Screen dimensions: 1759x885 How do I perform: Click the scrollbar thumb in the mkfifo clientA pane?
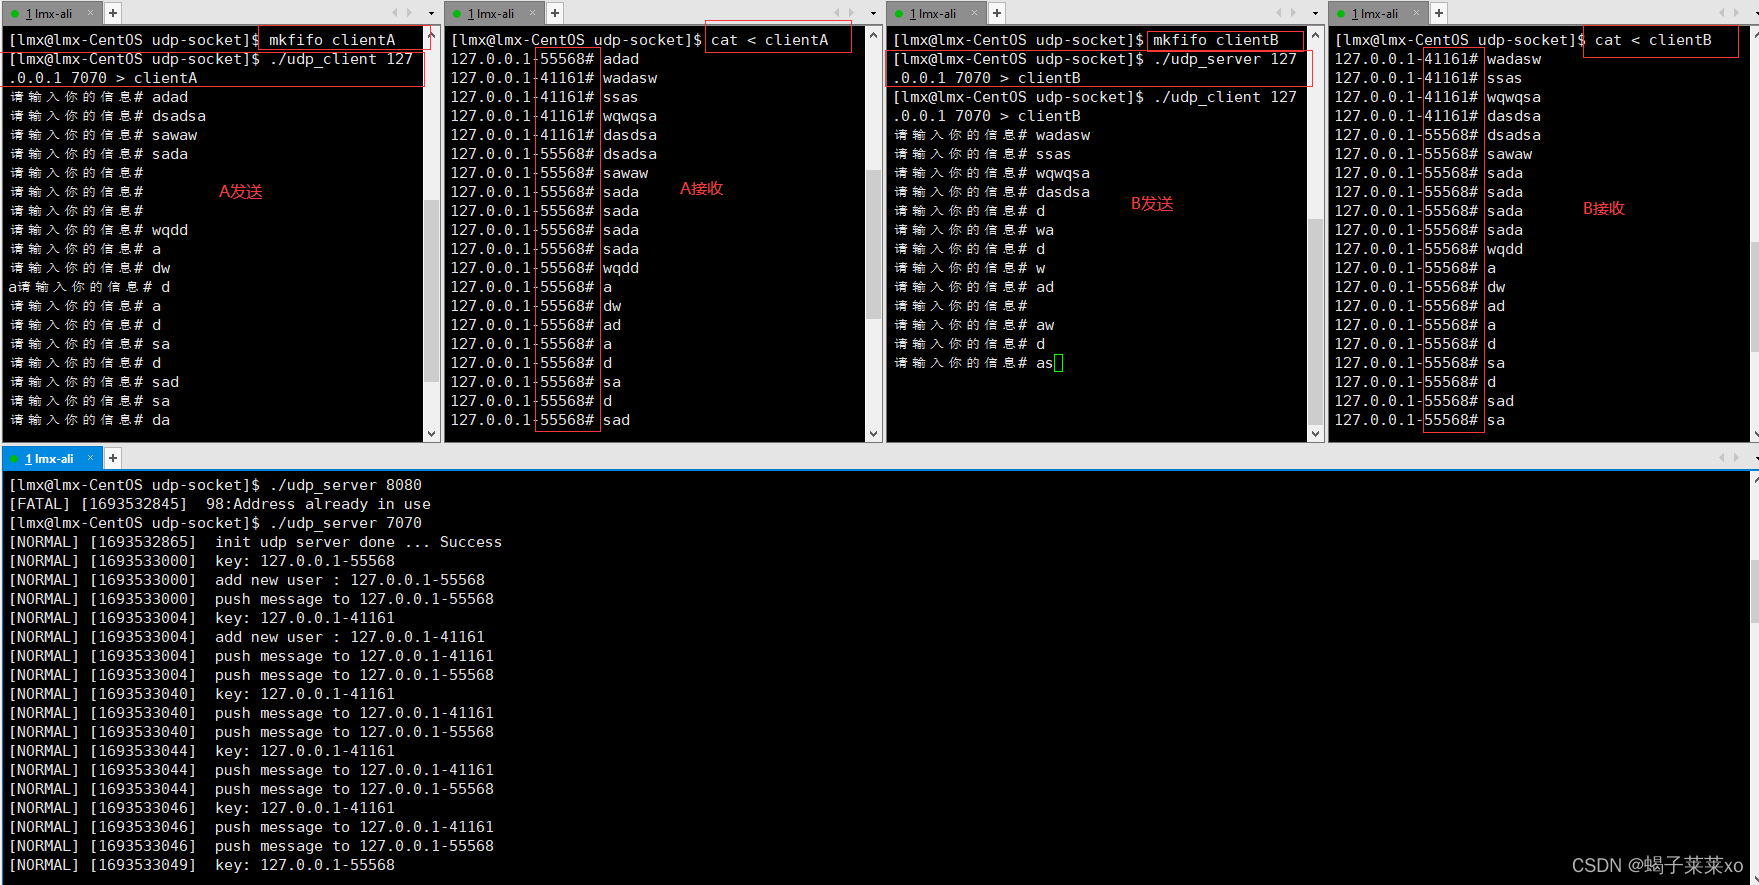[x=432, y=290]
